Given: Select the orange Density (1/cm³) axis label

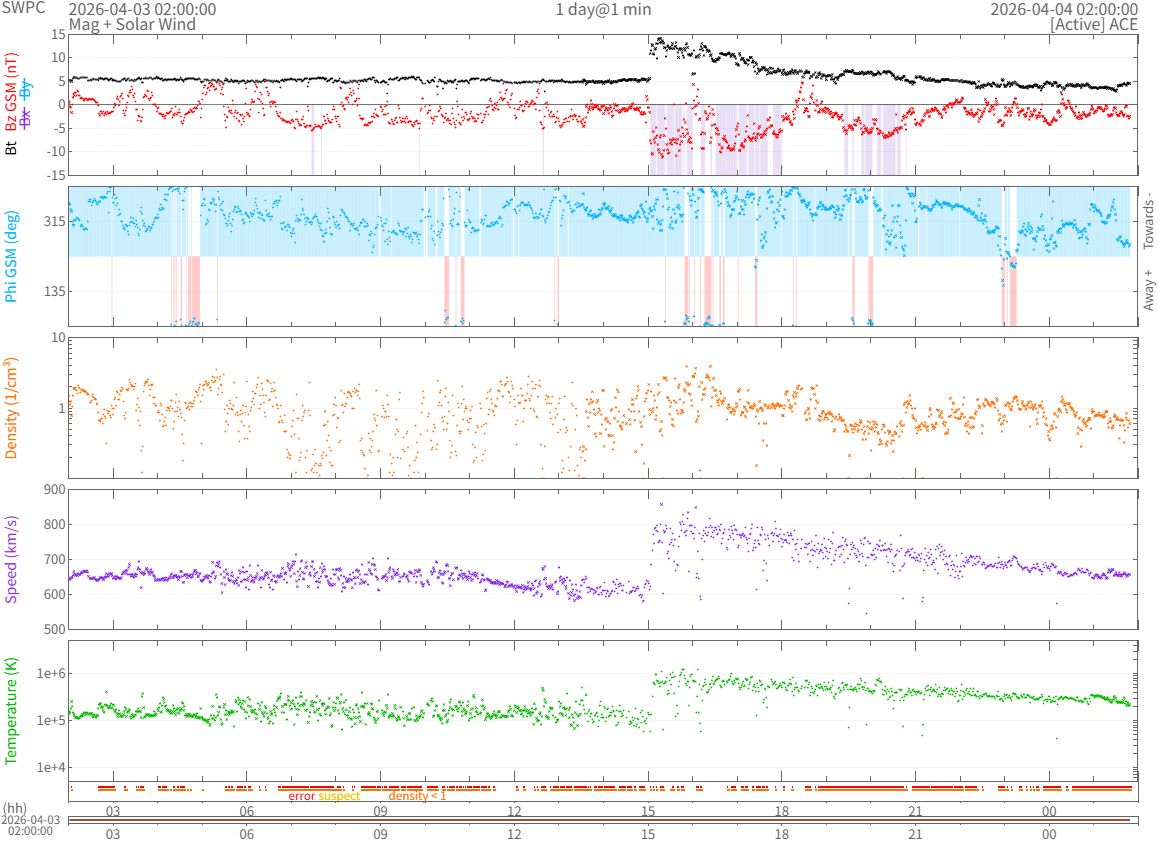Looking at the screenshot, I should click(x=12, y=407).
